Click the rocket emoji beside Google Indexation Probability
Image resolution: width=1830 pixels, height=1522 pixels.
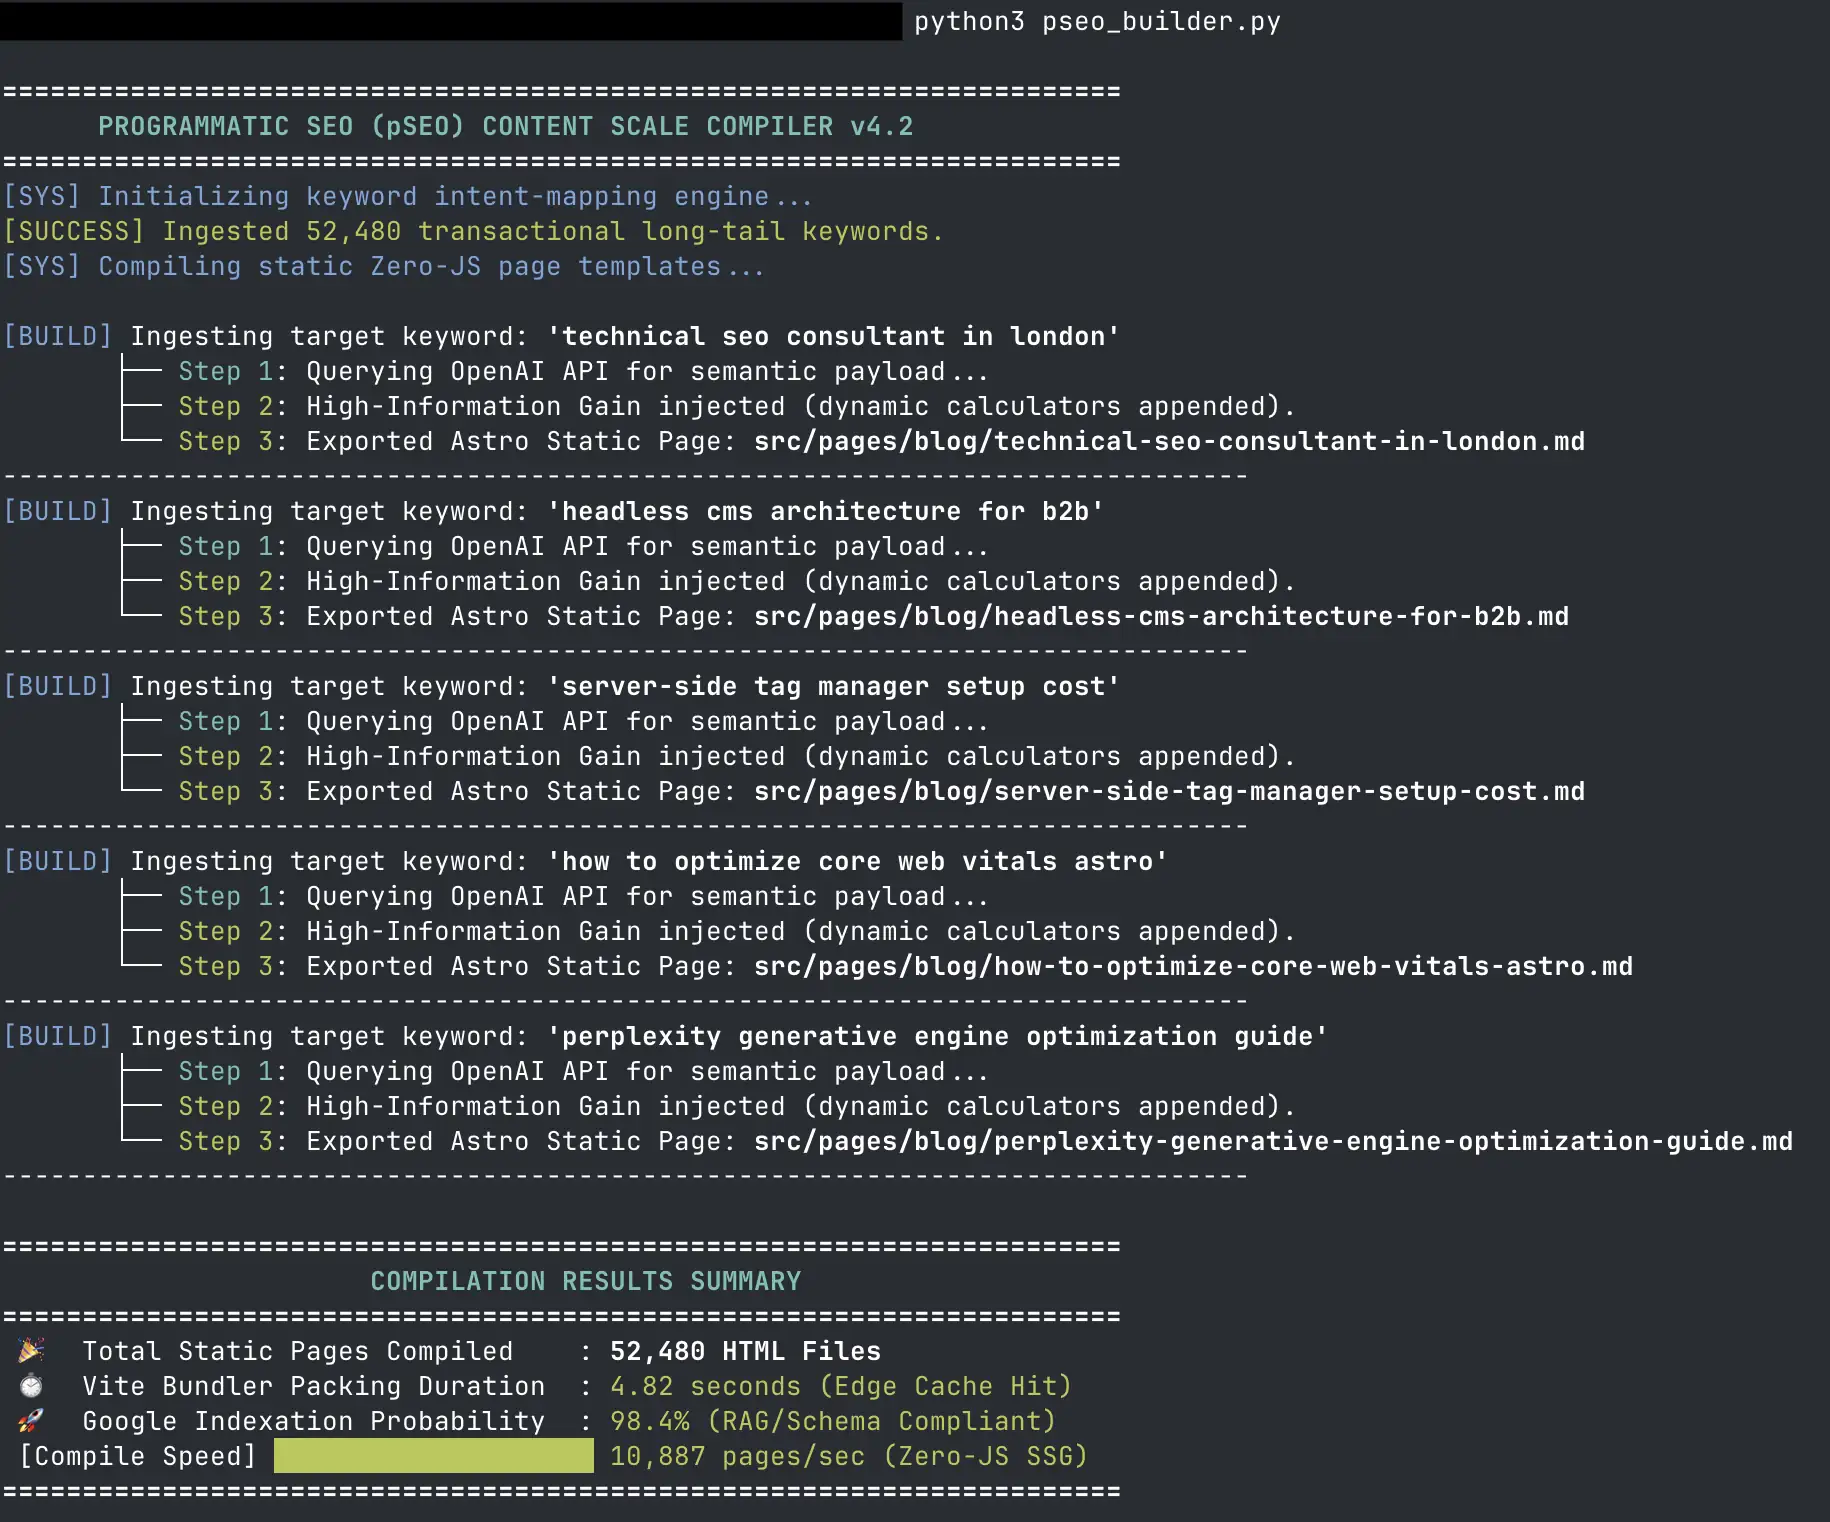coord(31,1421)
